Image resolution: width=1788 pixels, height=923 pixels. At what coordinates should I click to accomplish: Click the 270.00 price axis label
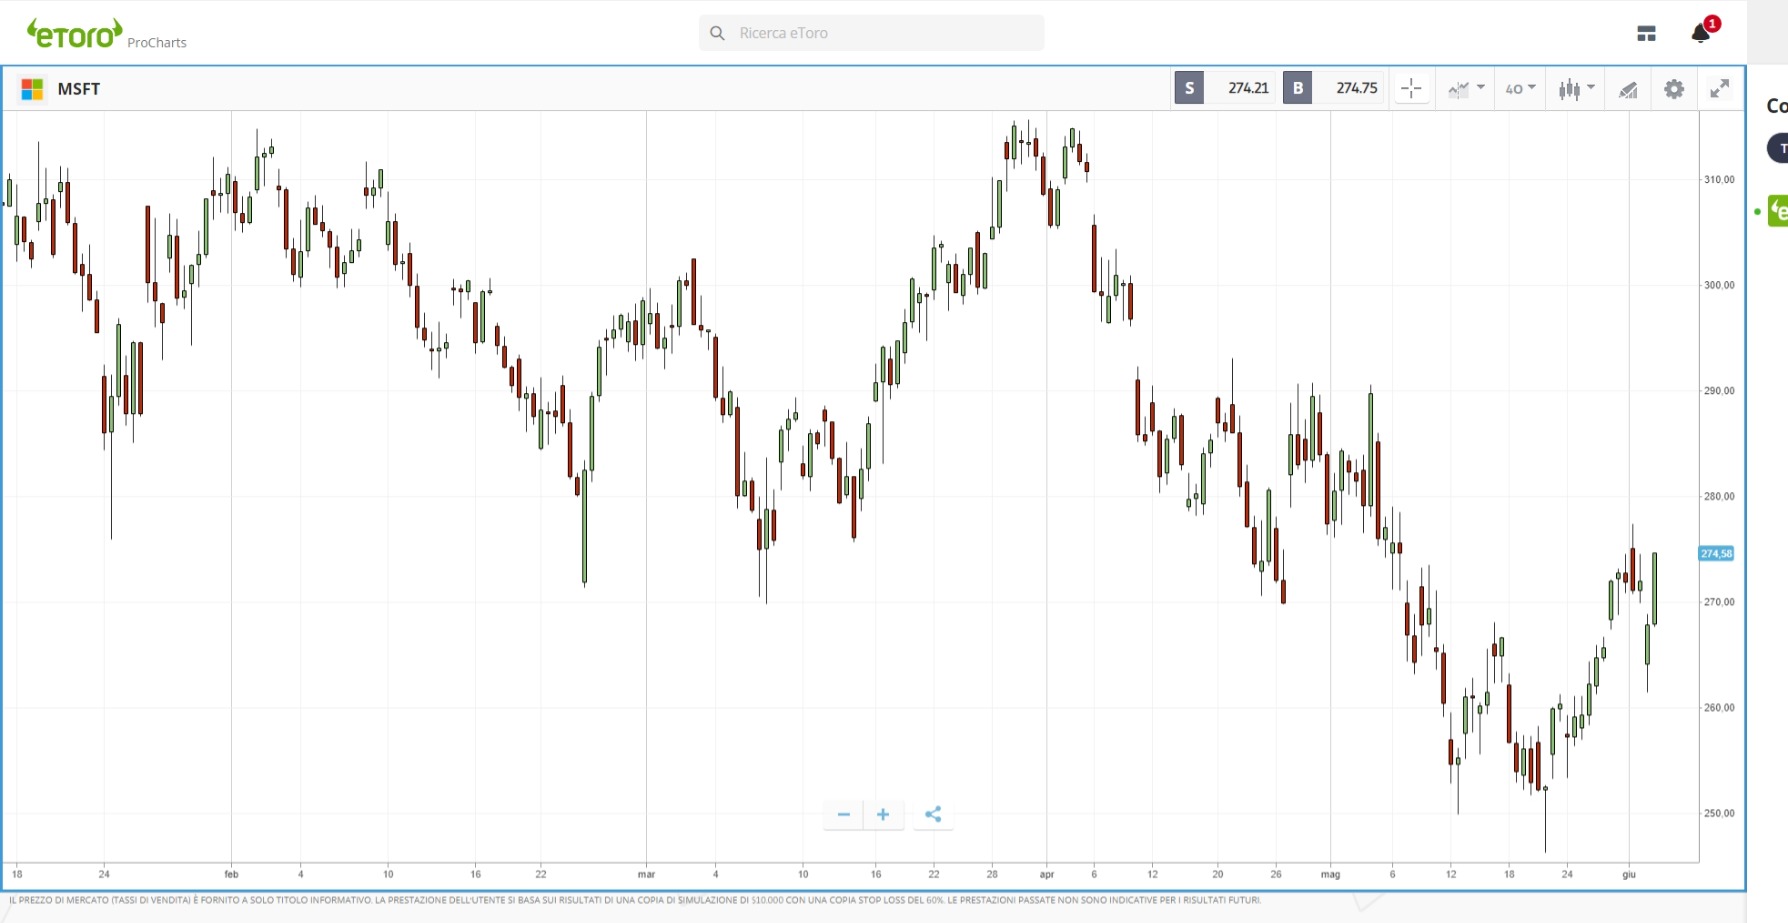[1719, 602]
